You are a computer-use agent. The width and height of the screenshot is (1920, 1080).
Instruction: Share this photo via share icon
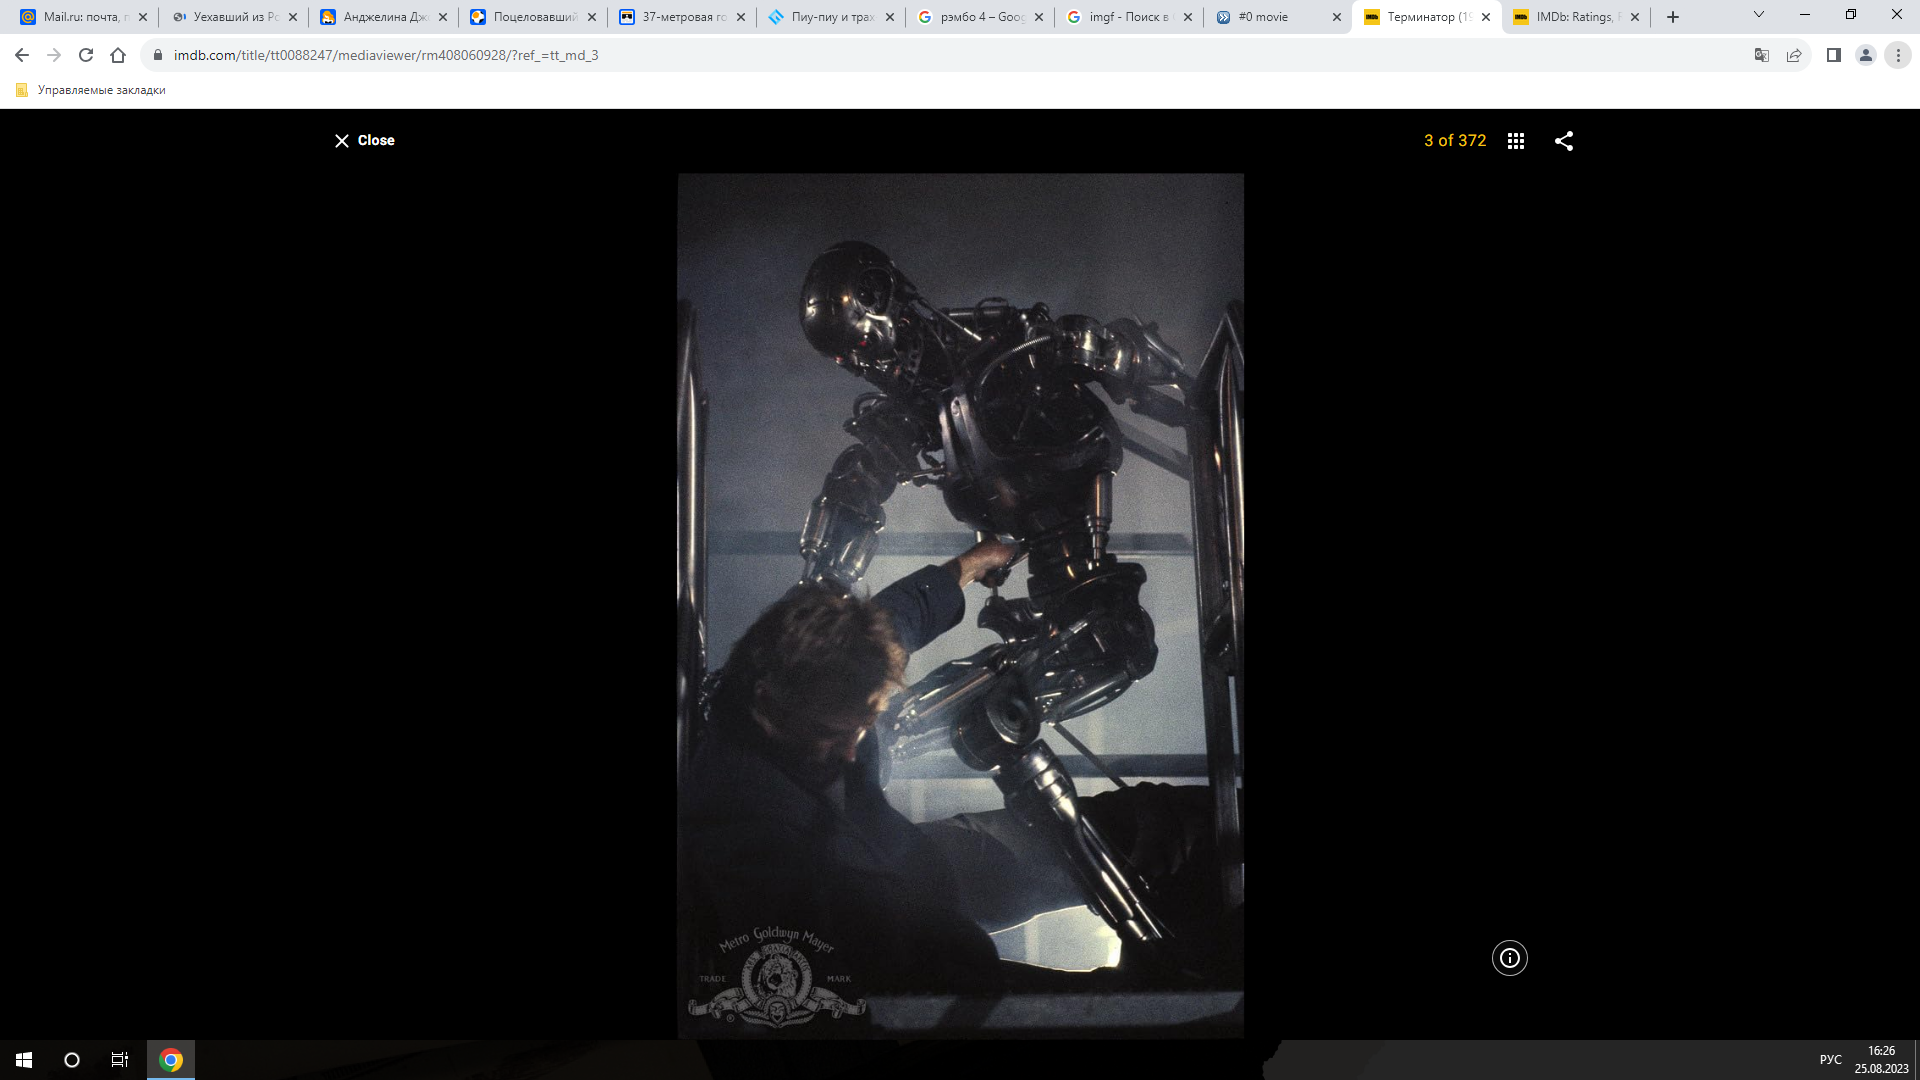pos(1564,141)
